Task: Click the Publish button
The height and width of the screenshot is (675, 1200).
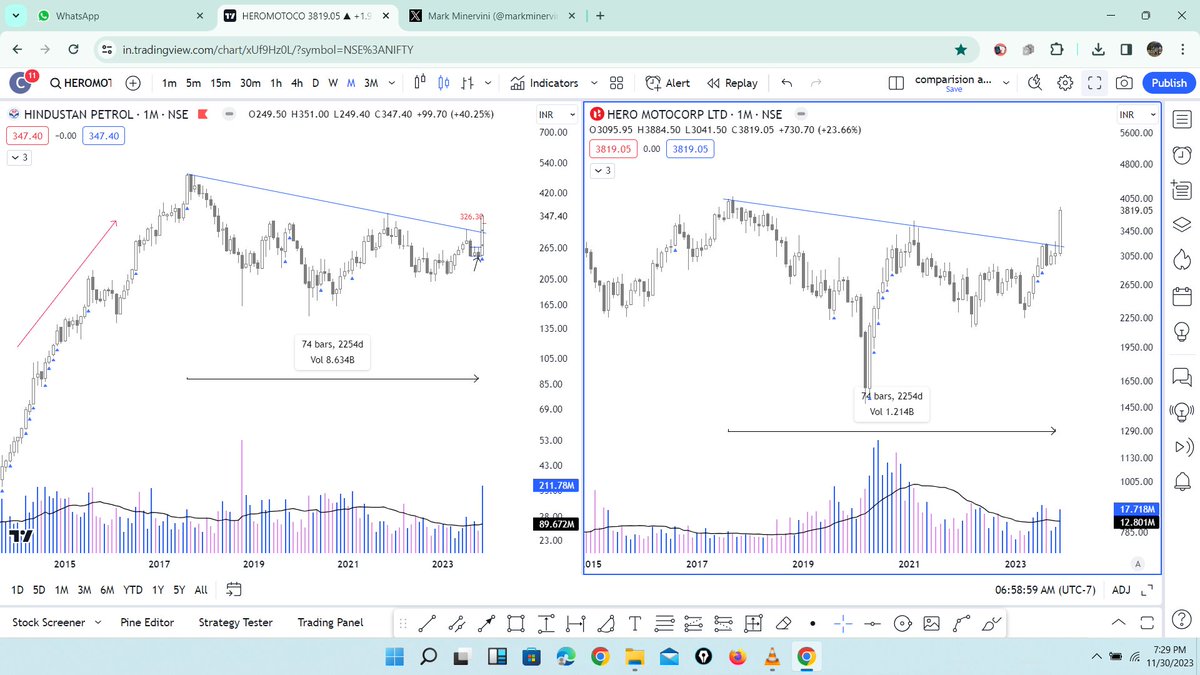Action: 1168,83
